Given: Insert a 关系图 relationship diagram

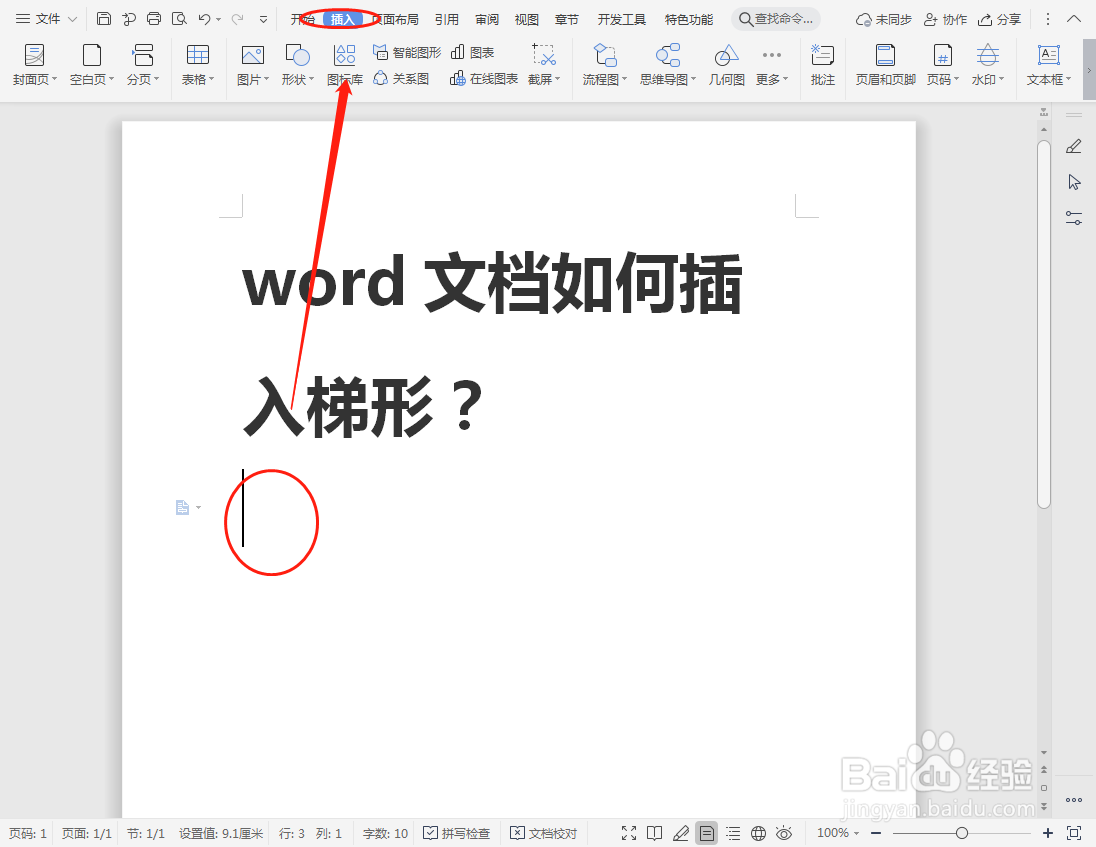Looking at the screenshot, I should tap(401, 78).
